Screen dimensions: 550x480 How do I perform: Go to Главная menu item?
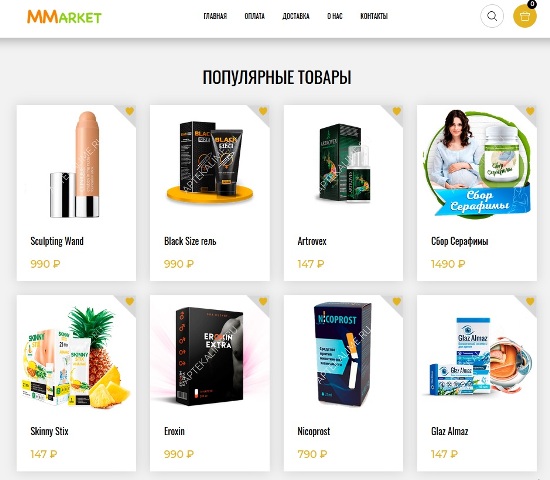coord(215,16)
